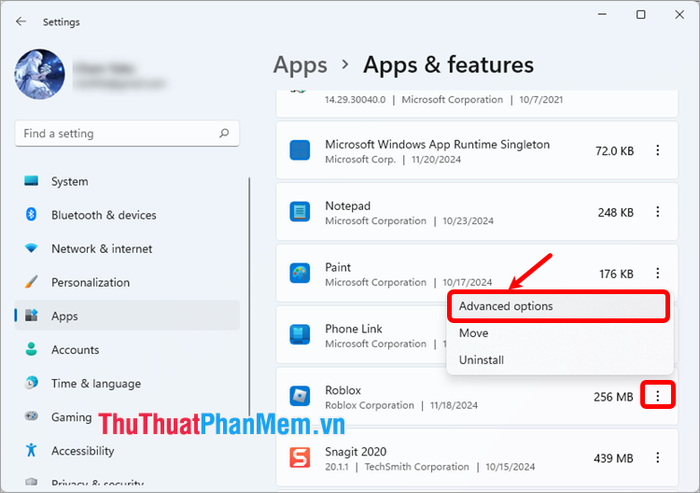Click the sidebar vertical scrollbar
Image resolution: width=700 pixels, height=493 pixels.
(x=249, y=297)
